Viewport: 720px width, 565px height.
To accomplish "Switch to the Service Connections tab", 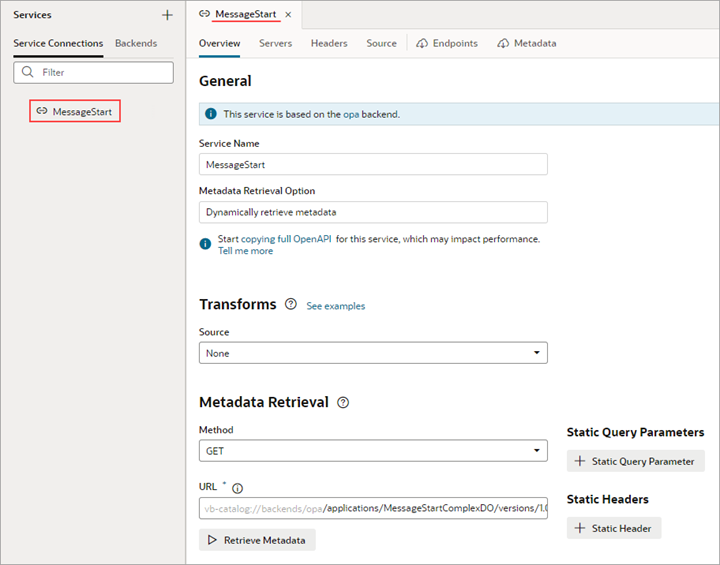I will coord(58,43).
